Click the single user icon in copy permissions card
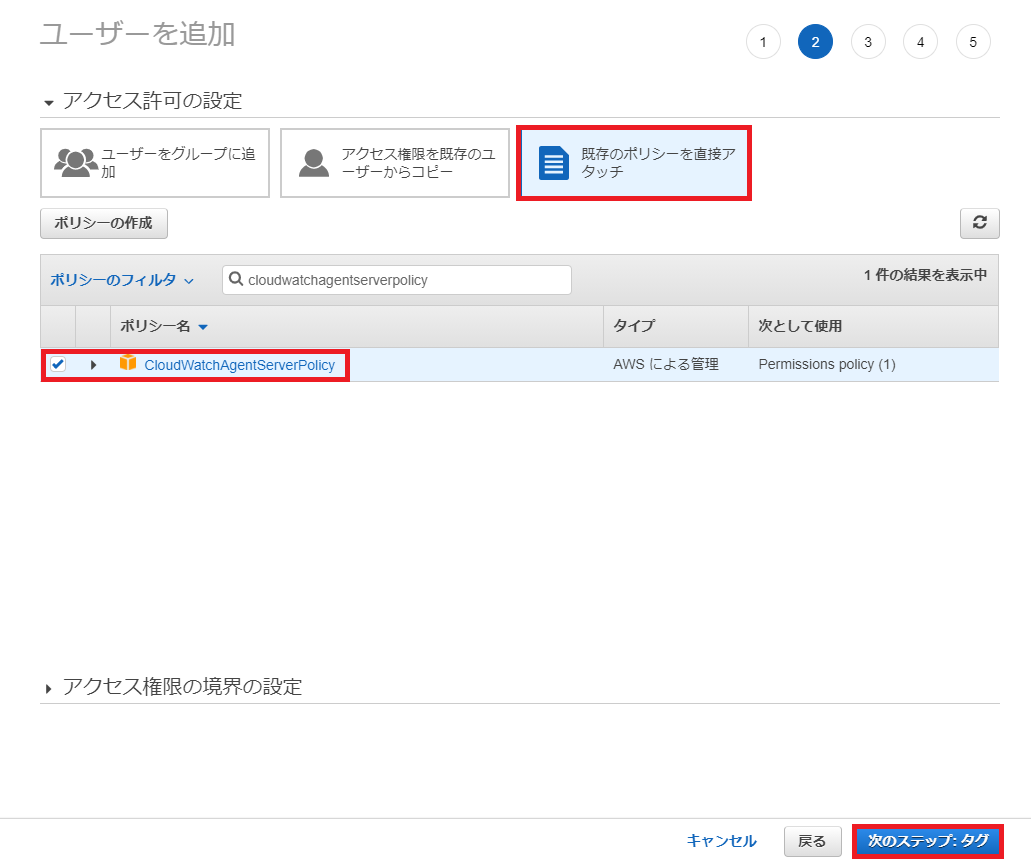Screen dimensions: 1031x860 tap(314, 163)
